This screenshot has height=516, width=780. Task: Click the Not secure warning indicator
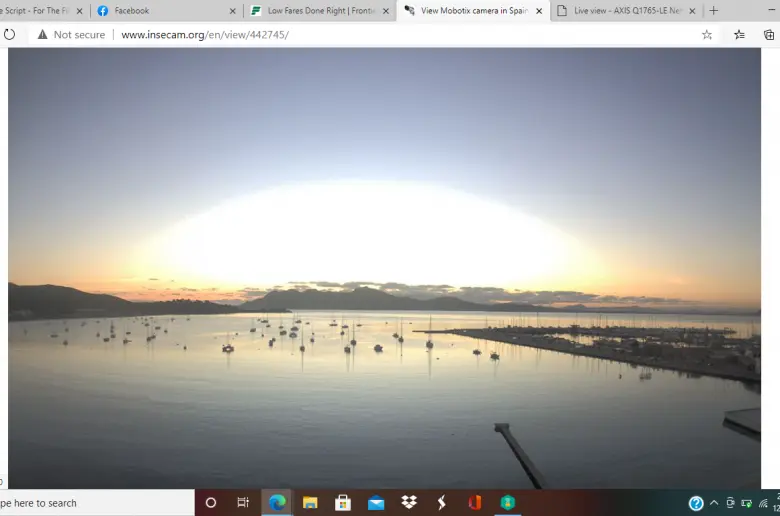click(70, 34)
